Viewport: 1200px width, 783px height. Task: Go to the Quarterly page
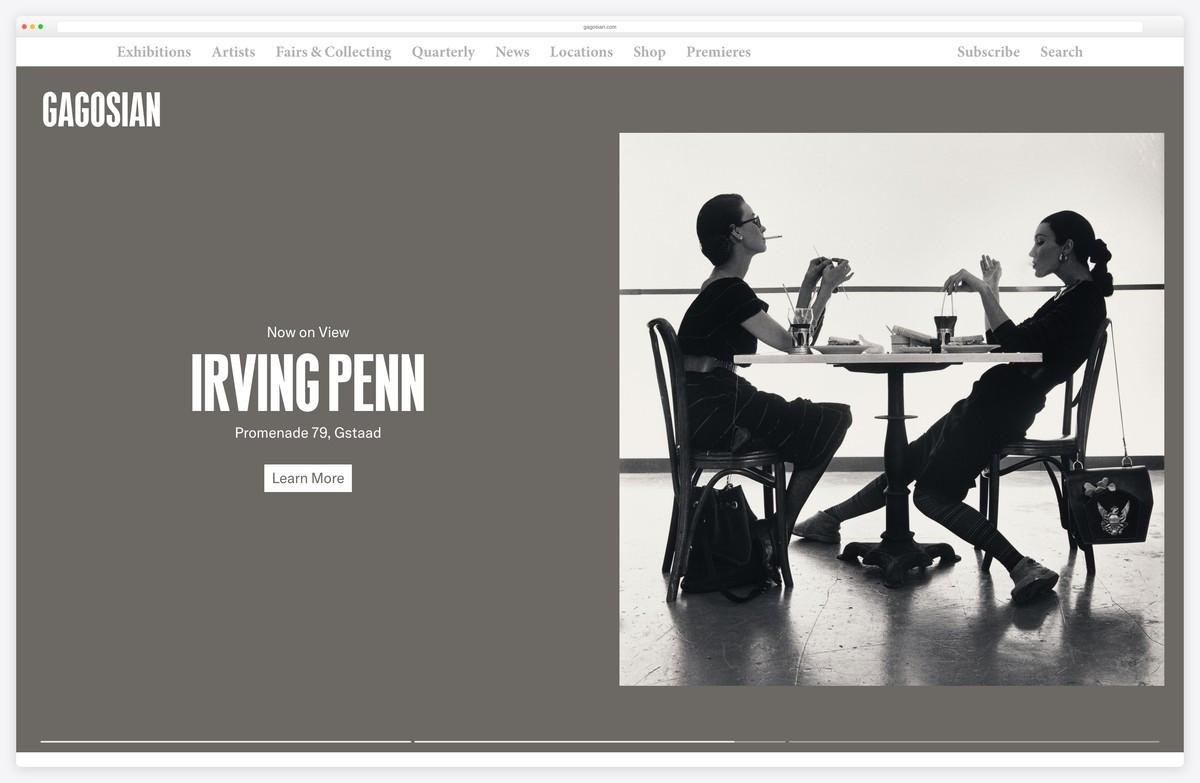point(443,52)
